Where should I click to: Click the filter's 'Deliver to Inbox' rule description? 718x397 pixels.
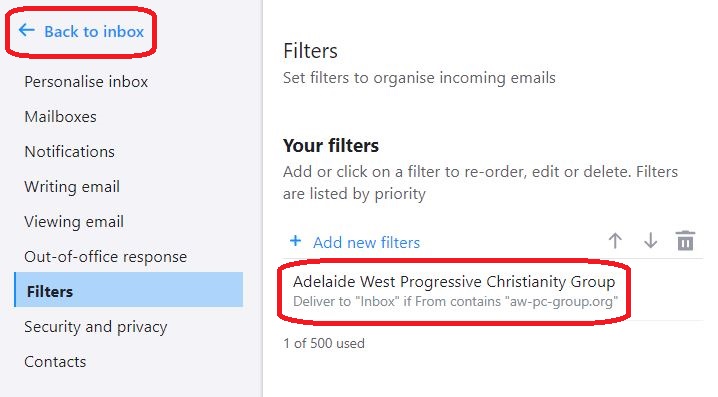tap(455, 302)
